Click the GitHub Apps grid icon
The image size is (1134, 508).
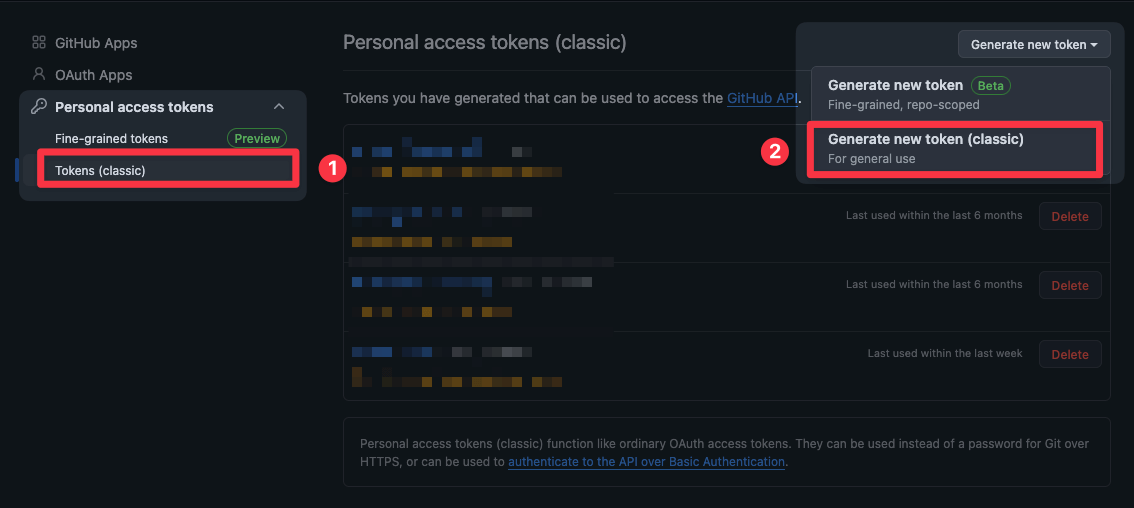(x=39, y=43)
